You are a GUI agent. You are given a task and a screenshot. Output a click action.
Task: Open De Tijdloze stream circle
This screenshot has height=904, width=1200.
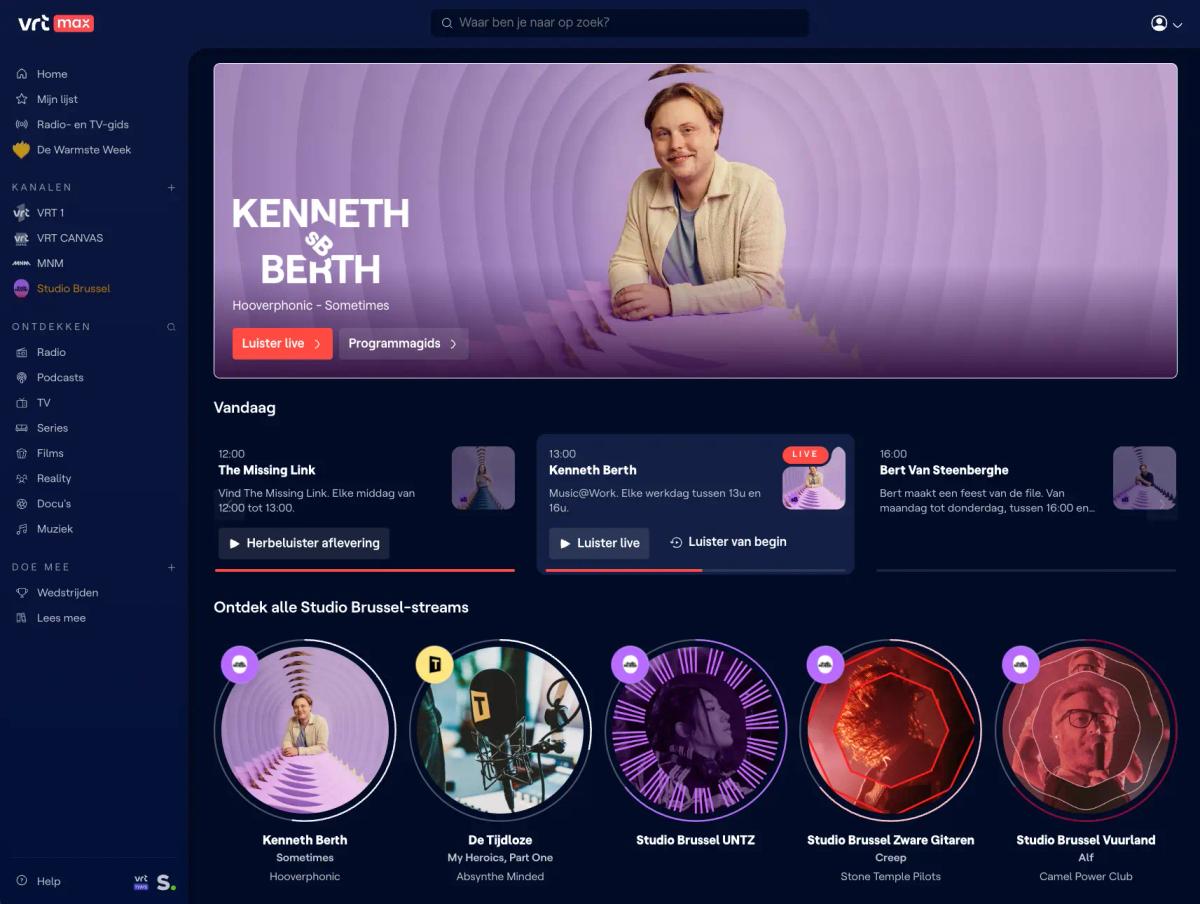point(500,730)
